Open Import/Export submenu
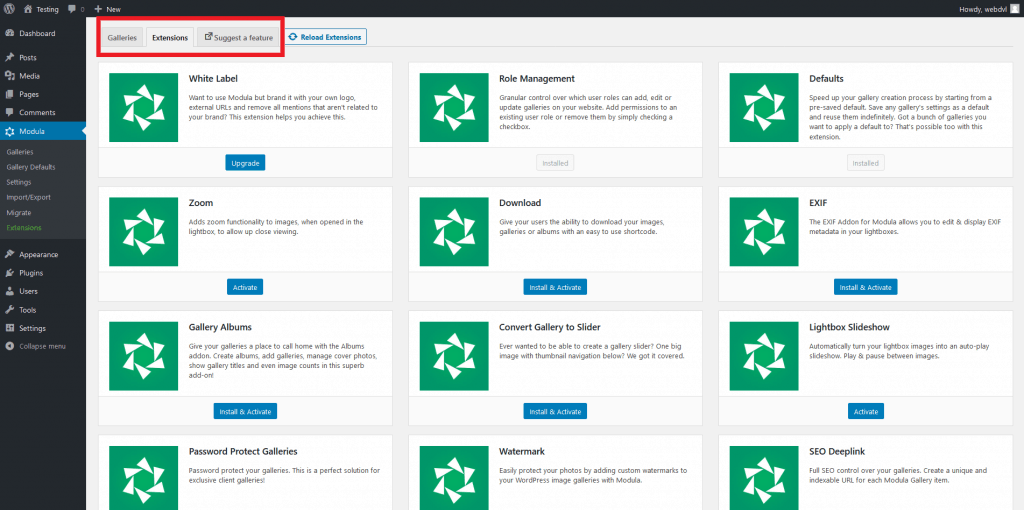The height and width of the screenshot is (510, 1024). click(28, 197)
